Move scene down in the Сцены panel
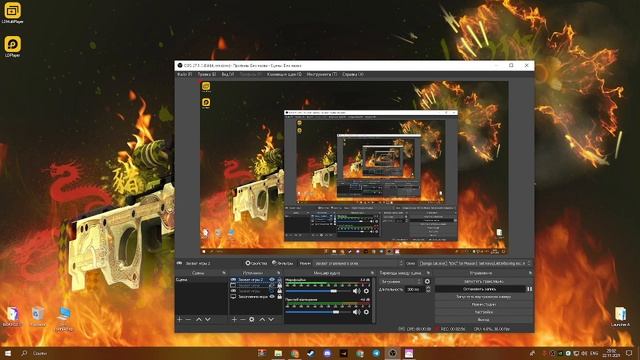 click(x=208, y=319)
